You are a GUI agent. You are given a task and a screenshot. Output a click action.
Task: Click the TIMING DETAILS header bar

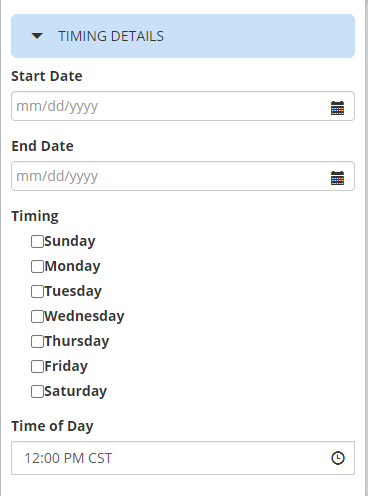click(x=183, y=36)
